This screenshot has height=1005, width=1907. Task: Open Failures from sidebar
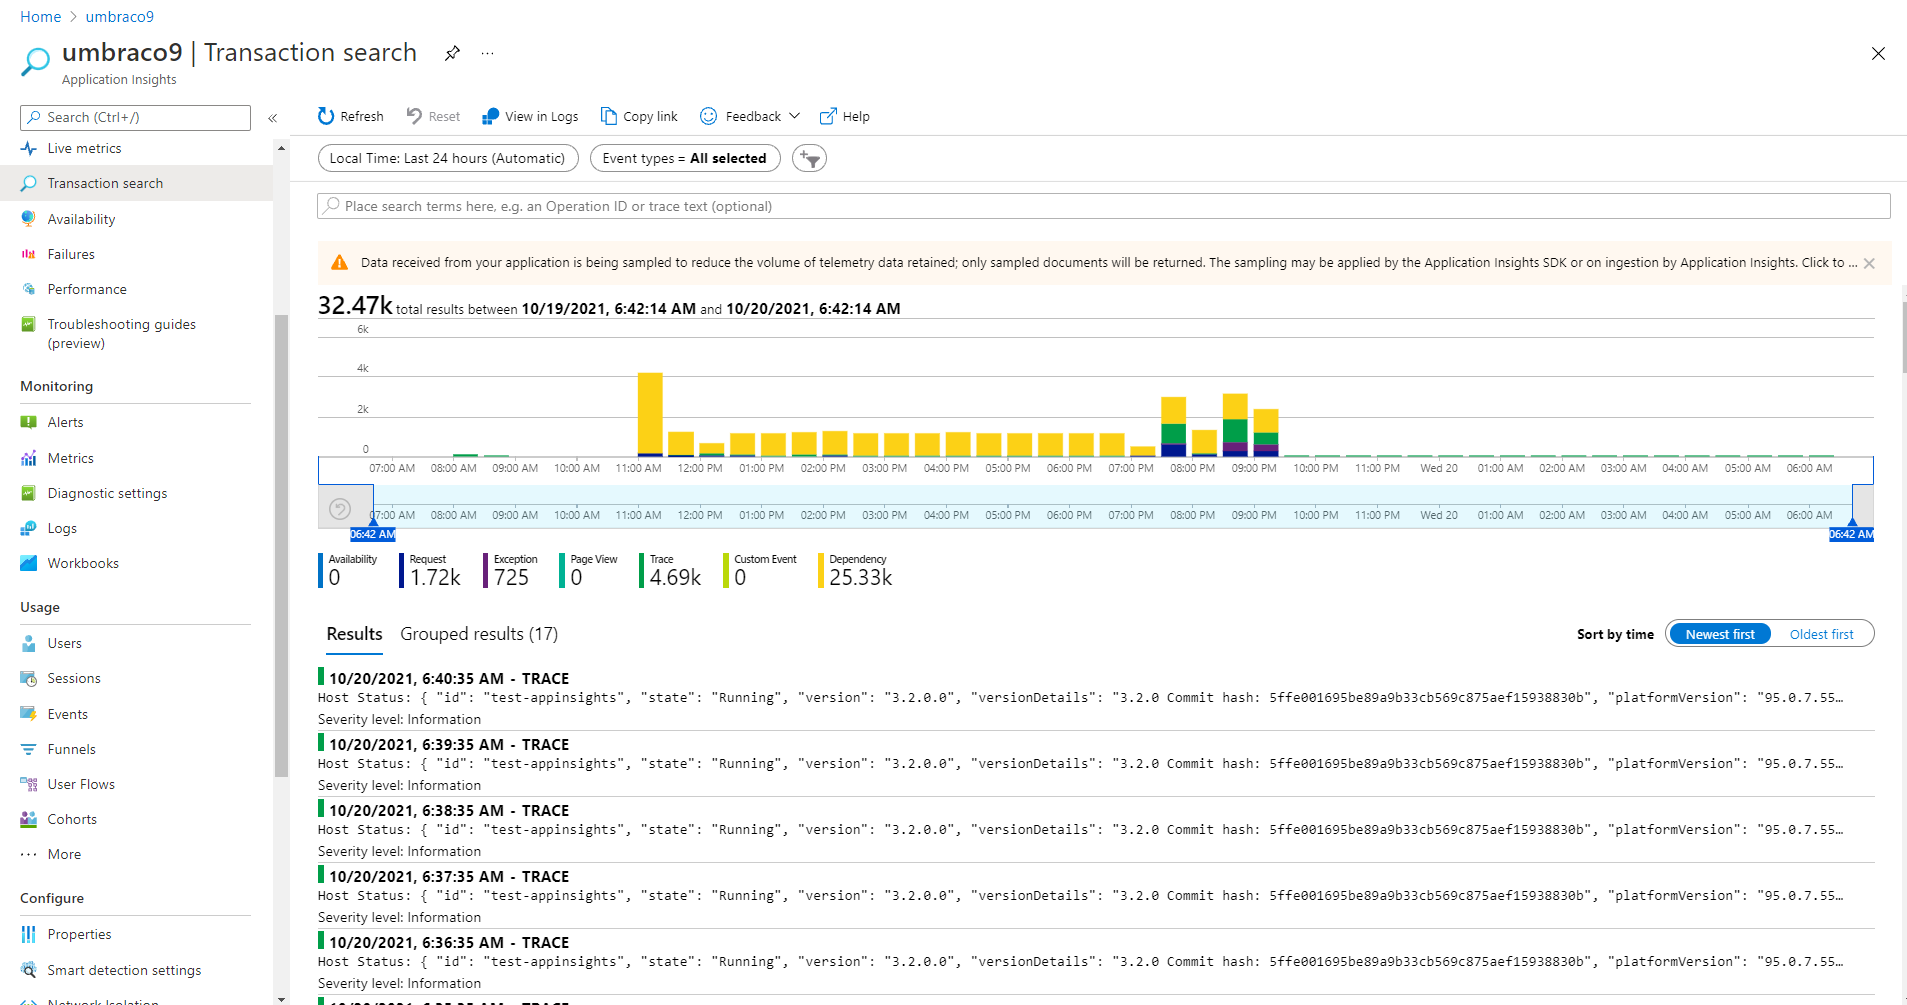coord(71,254)
